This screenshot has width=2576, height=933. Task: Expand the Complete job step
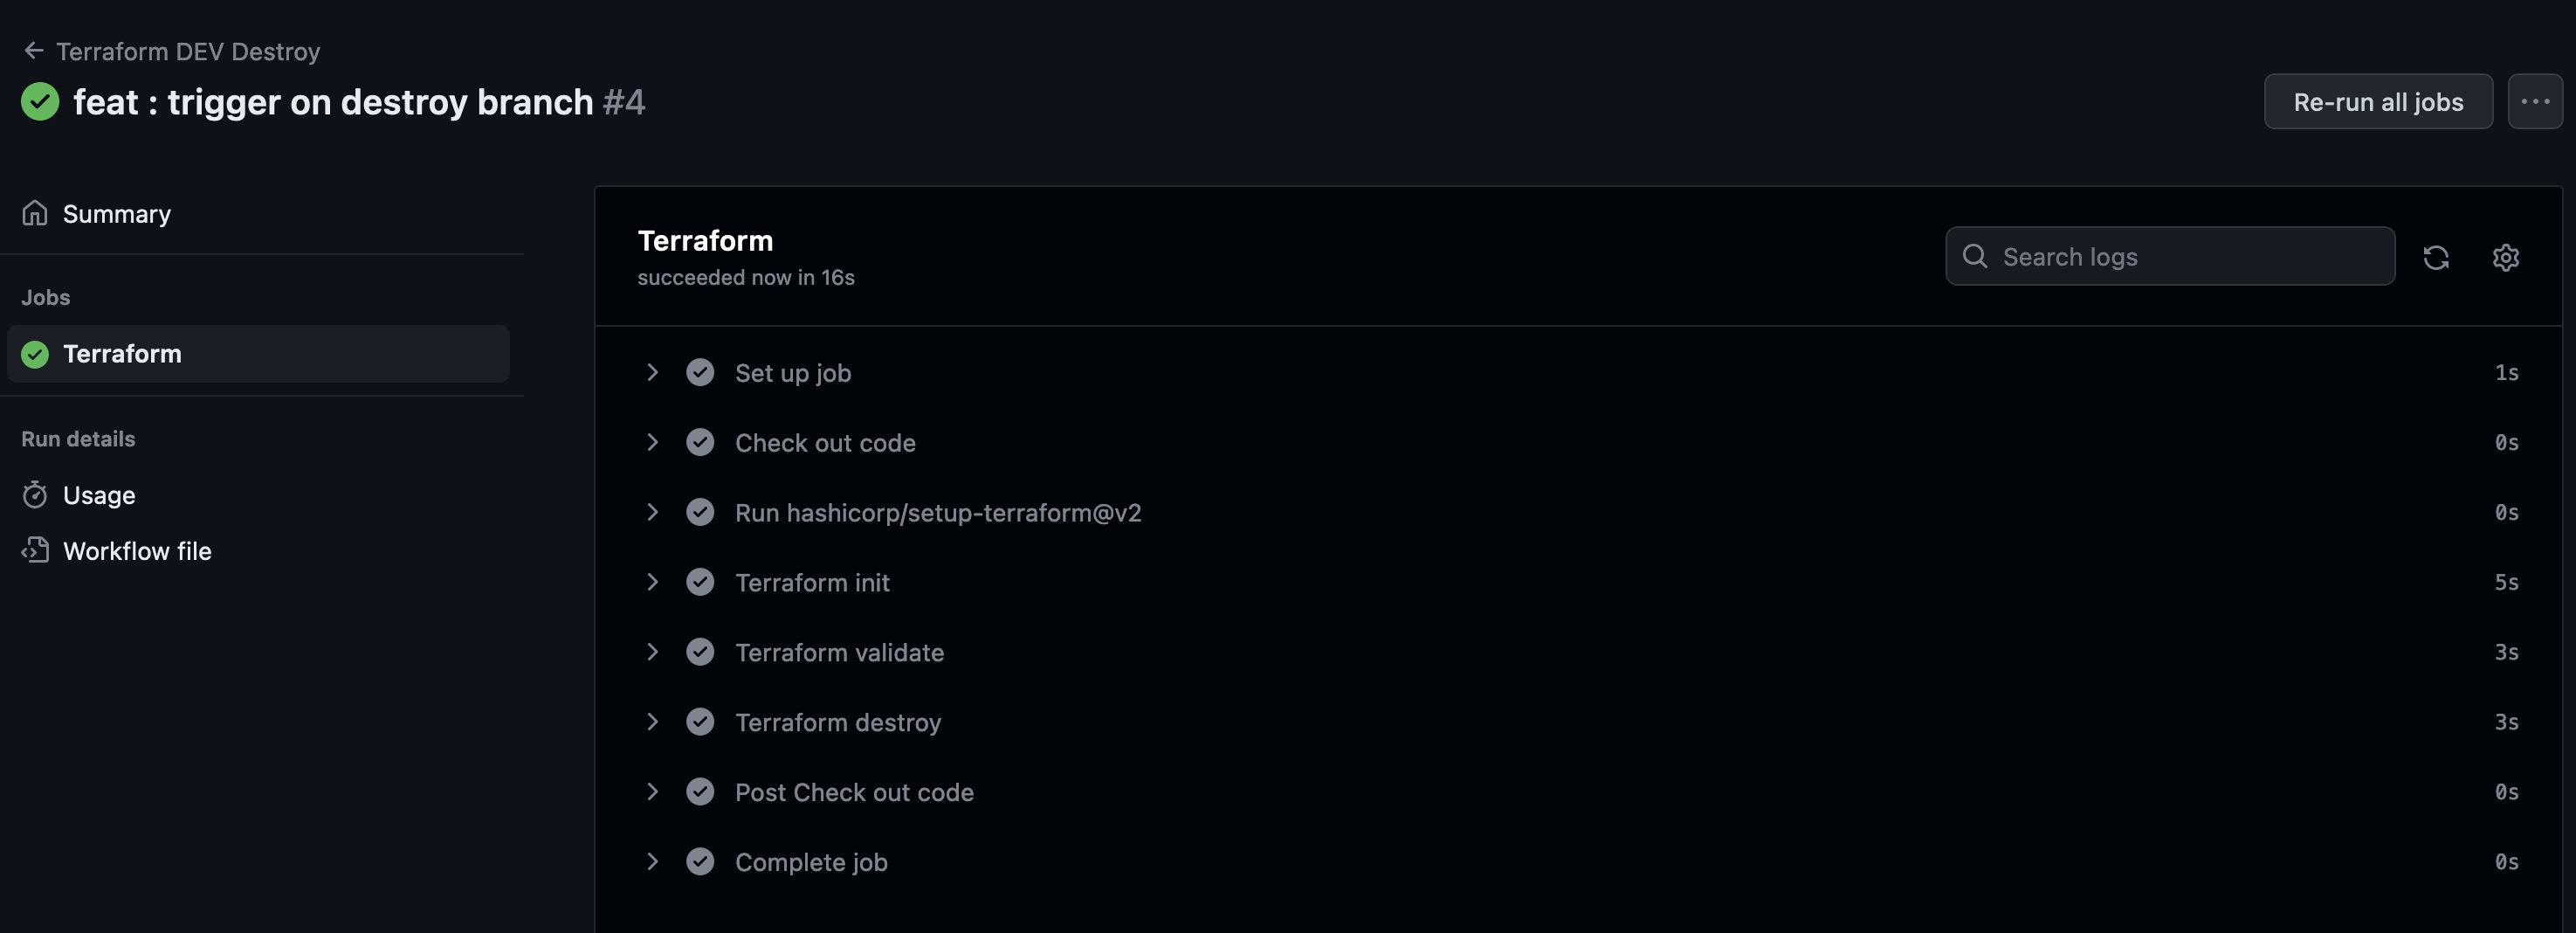pyautogui.click(x=653, y=862)
